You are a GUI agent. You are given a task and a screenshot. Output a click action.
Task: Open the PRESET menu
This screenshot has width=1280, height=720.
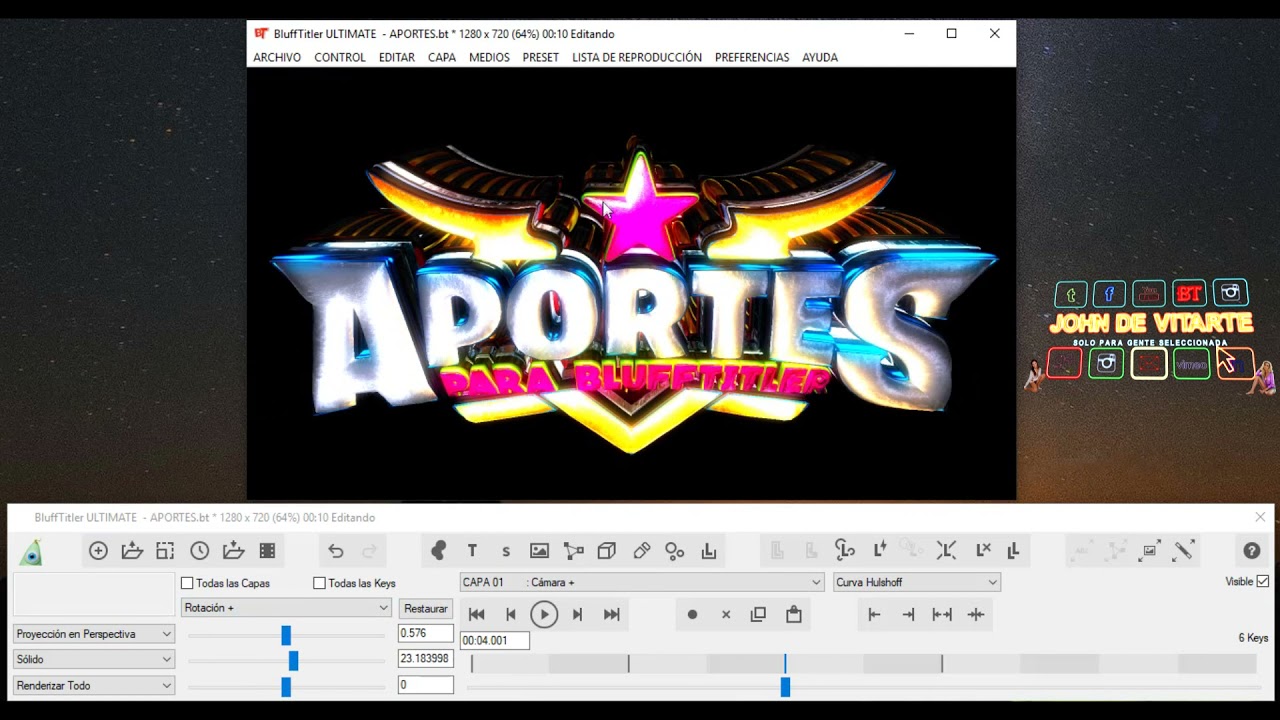[x=541, y=58]
